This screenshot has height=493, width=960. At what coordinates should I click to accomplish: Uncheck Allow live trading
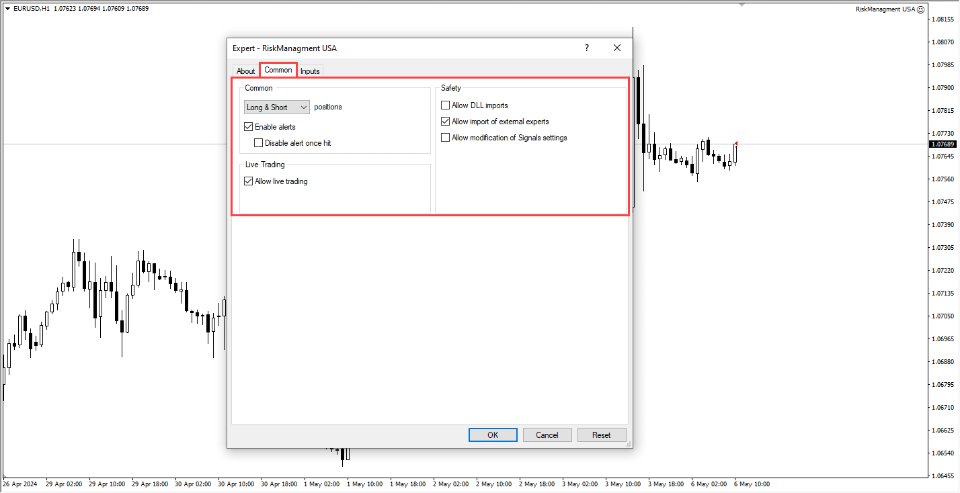pos(249,181)
